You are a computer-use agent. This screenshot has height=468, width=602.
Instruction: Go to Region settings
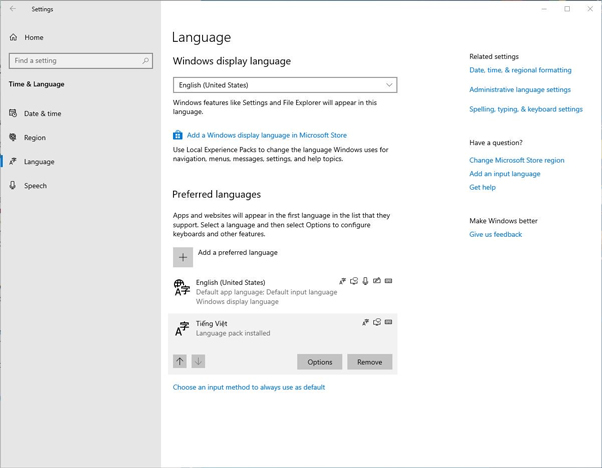click(x=35, y=138)
